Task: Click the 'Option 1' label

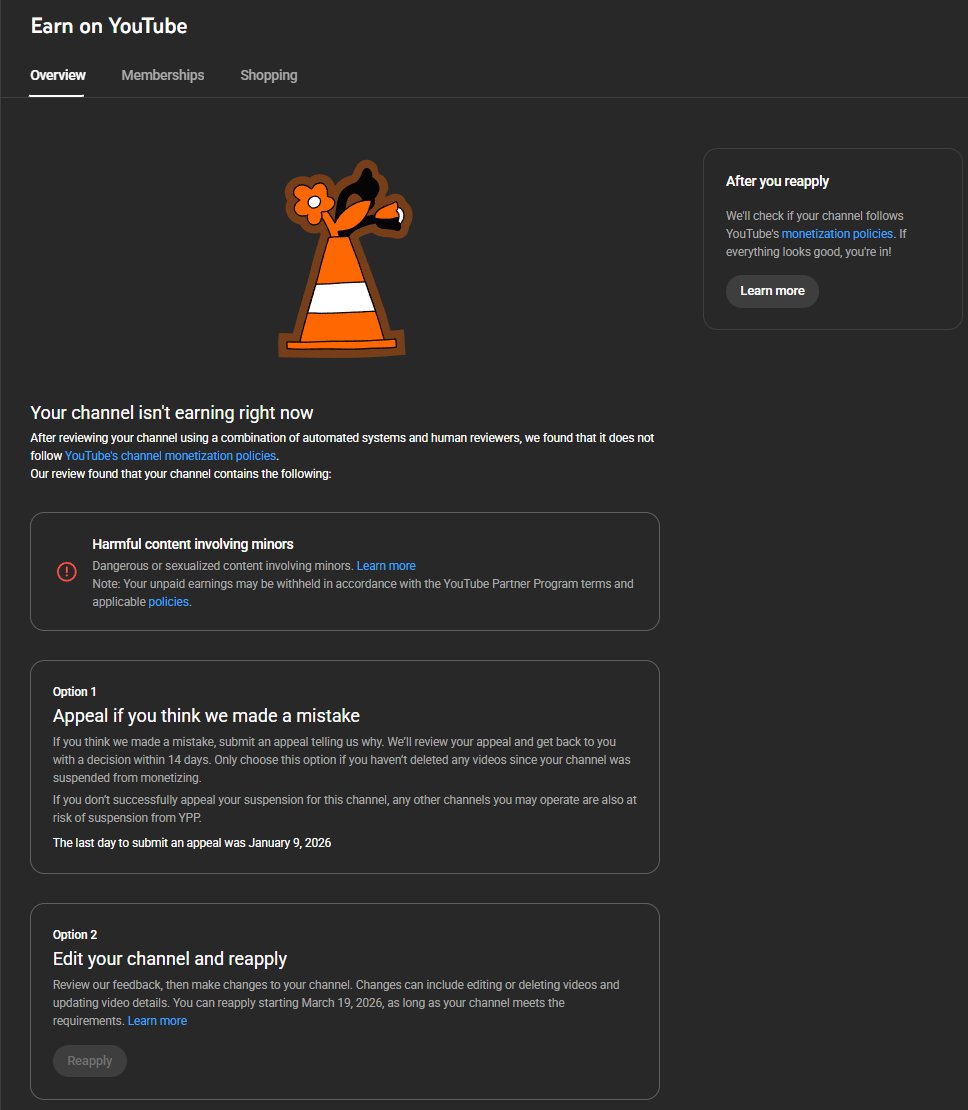Action: [74, 692]
